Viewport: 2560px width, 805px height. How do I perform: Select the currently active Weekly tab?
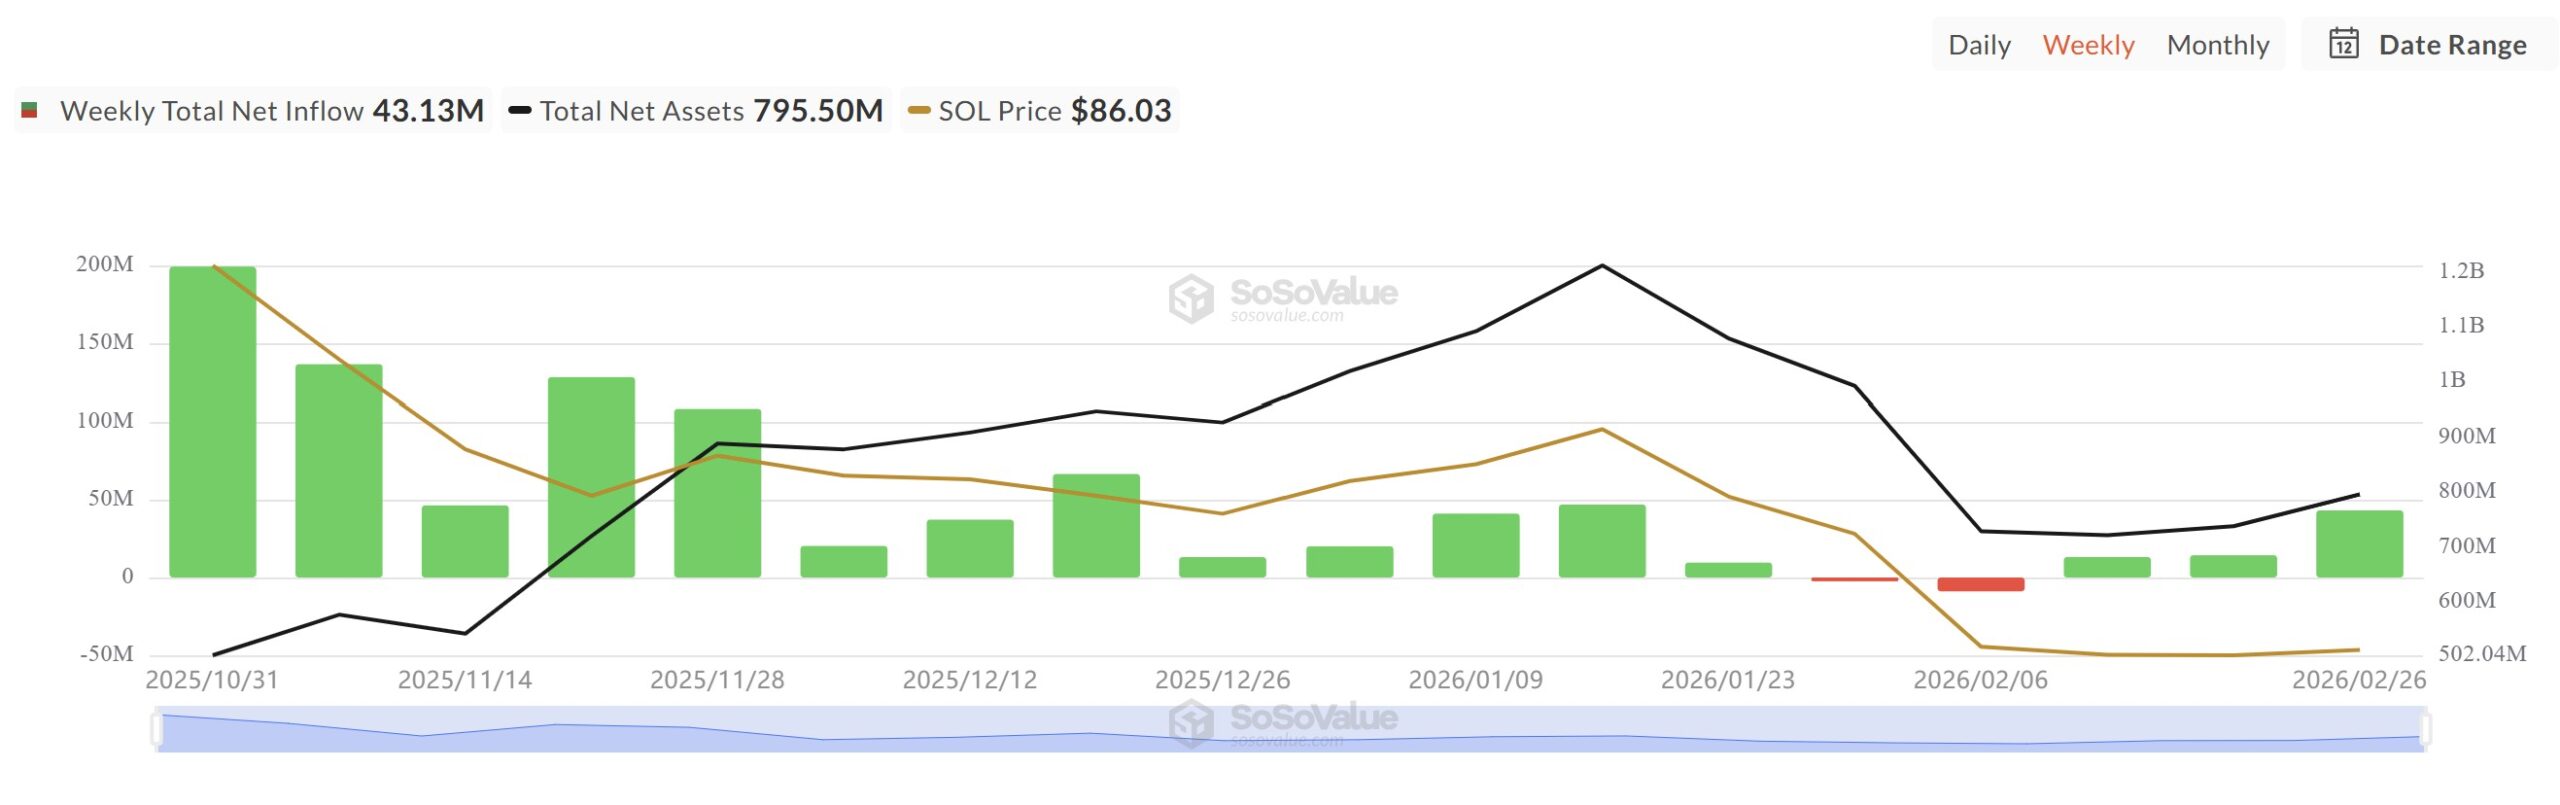2088,44
